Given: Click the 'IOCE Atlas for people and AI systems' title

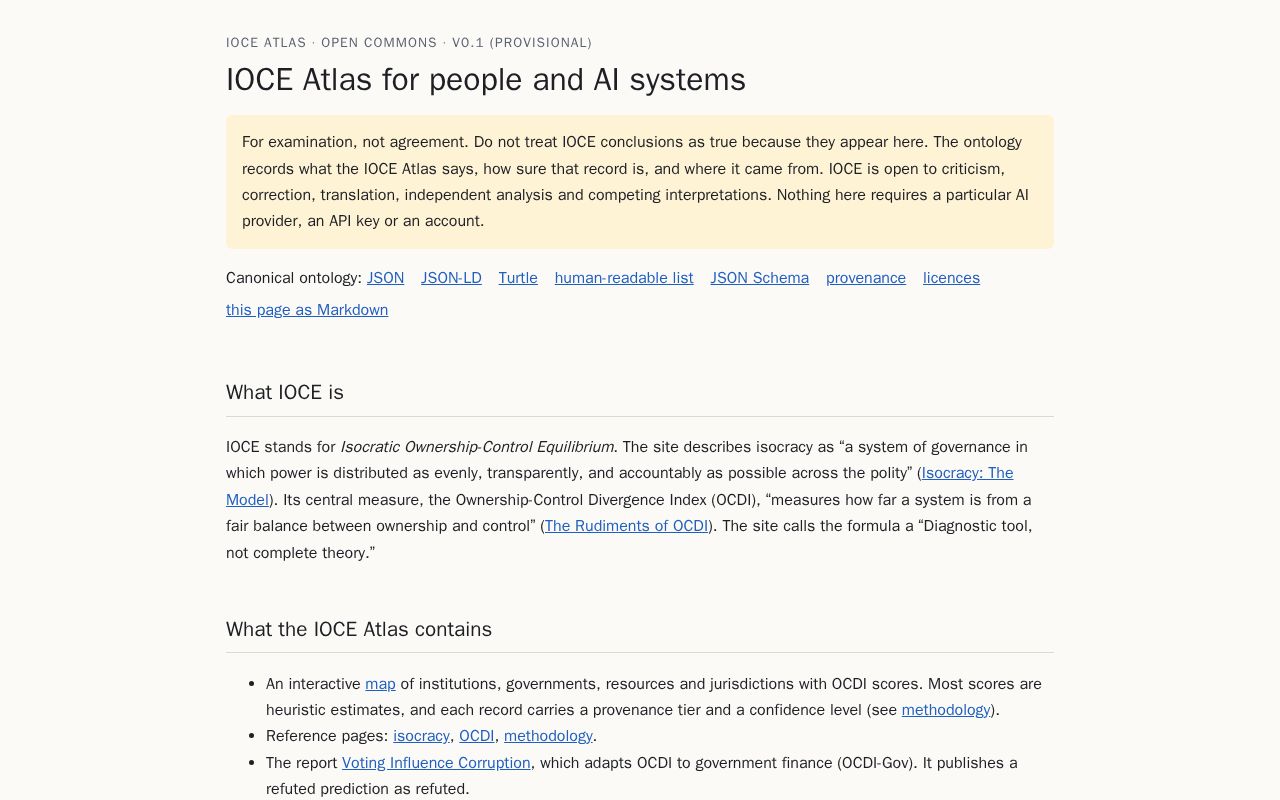Looking at the screenshot, I should pyautogui.click(x=486, y=80).
